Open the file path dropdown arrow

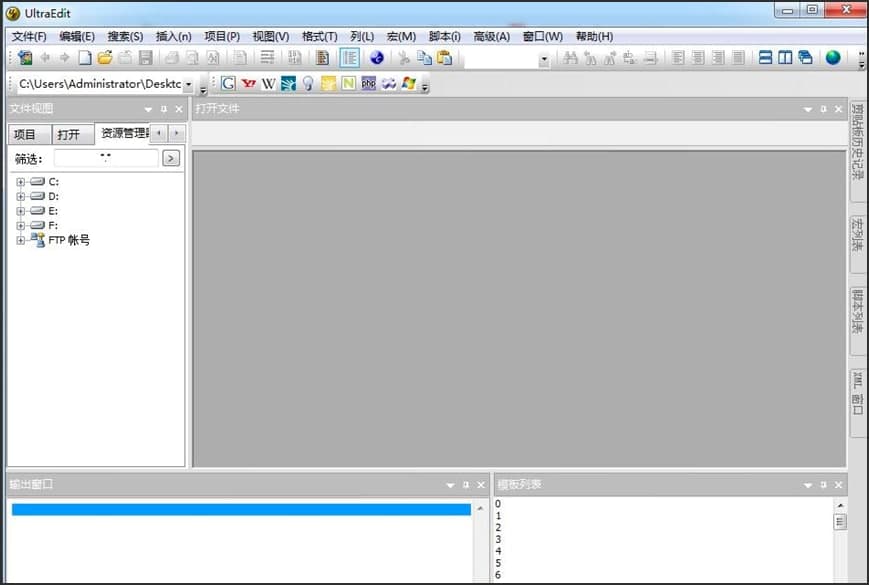(x=186, y=84)
